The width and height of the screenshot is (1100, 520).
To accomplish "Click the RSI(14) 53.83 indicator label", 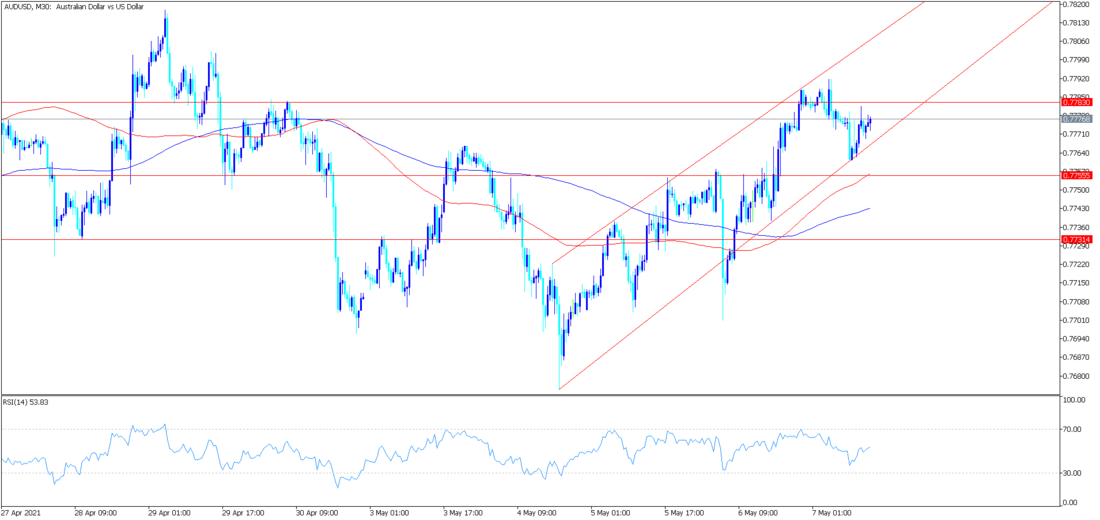I will [24, 402].
